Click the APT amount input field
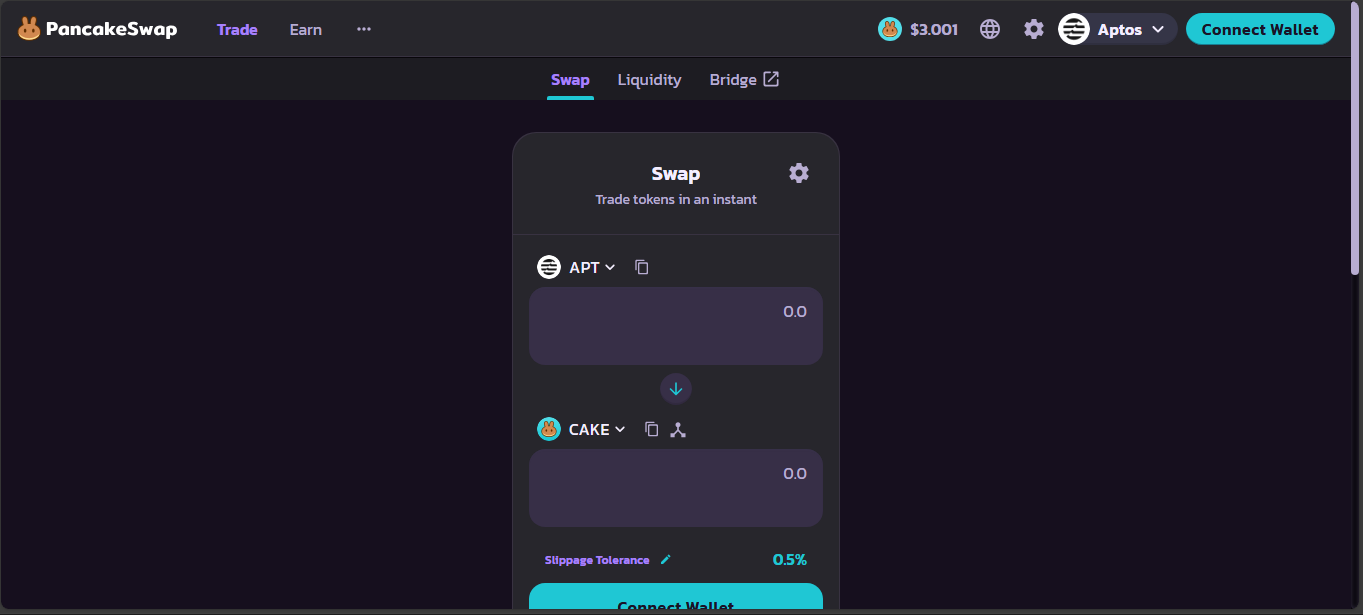The image size is (1363, 615). pos(676,326)
